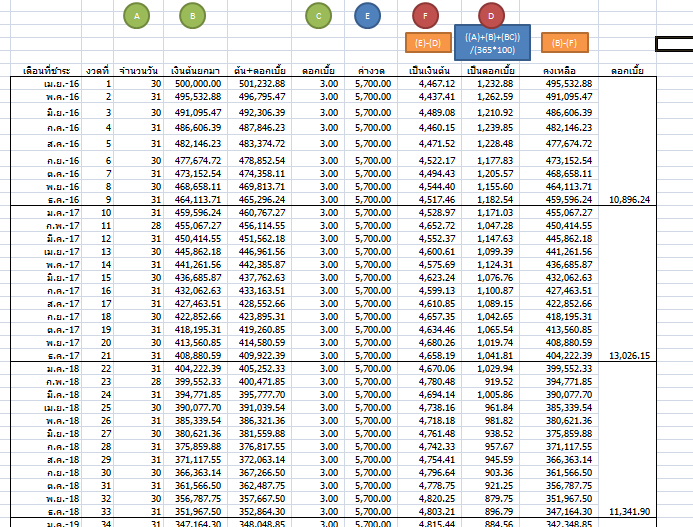Select the yearly interest total 11,341.90
The height and width of the screenshot is (527, 693).
629,512
